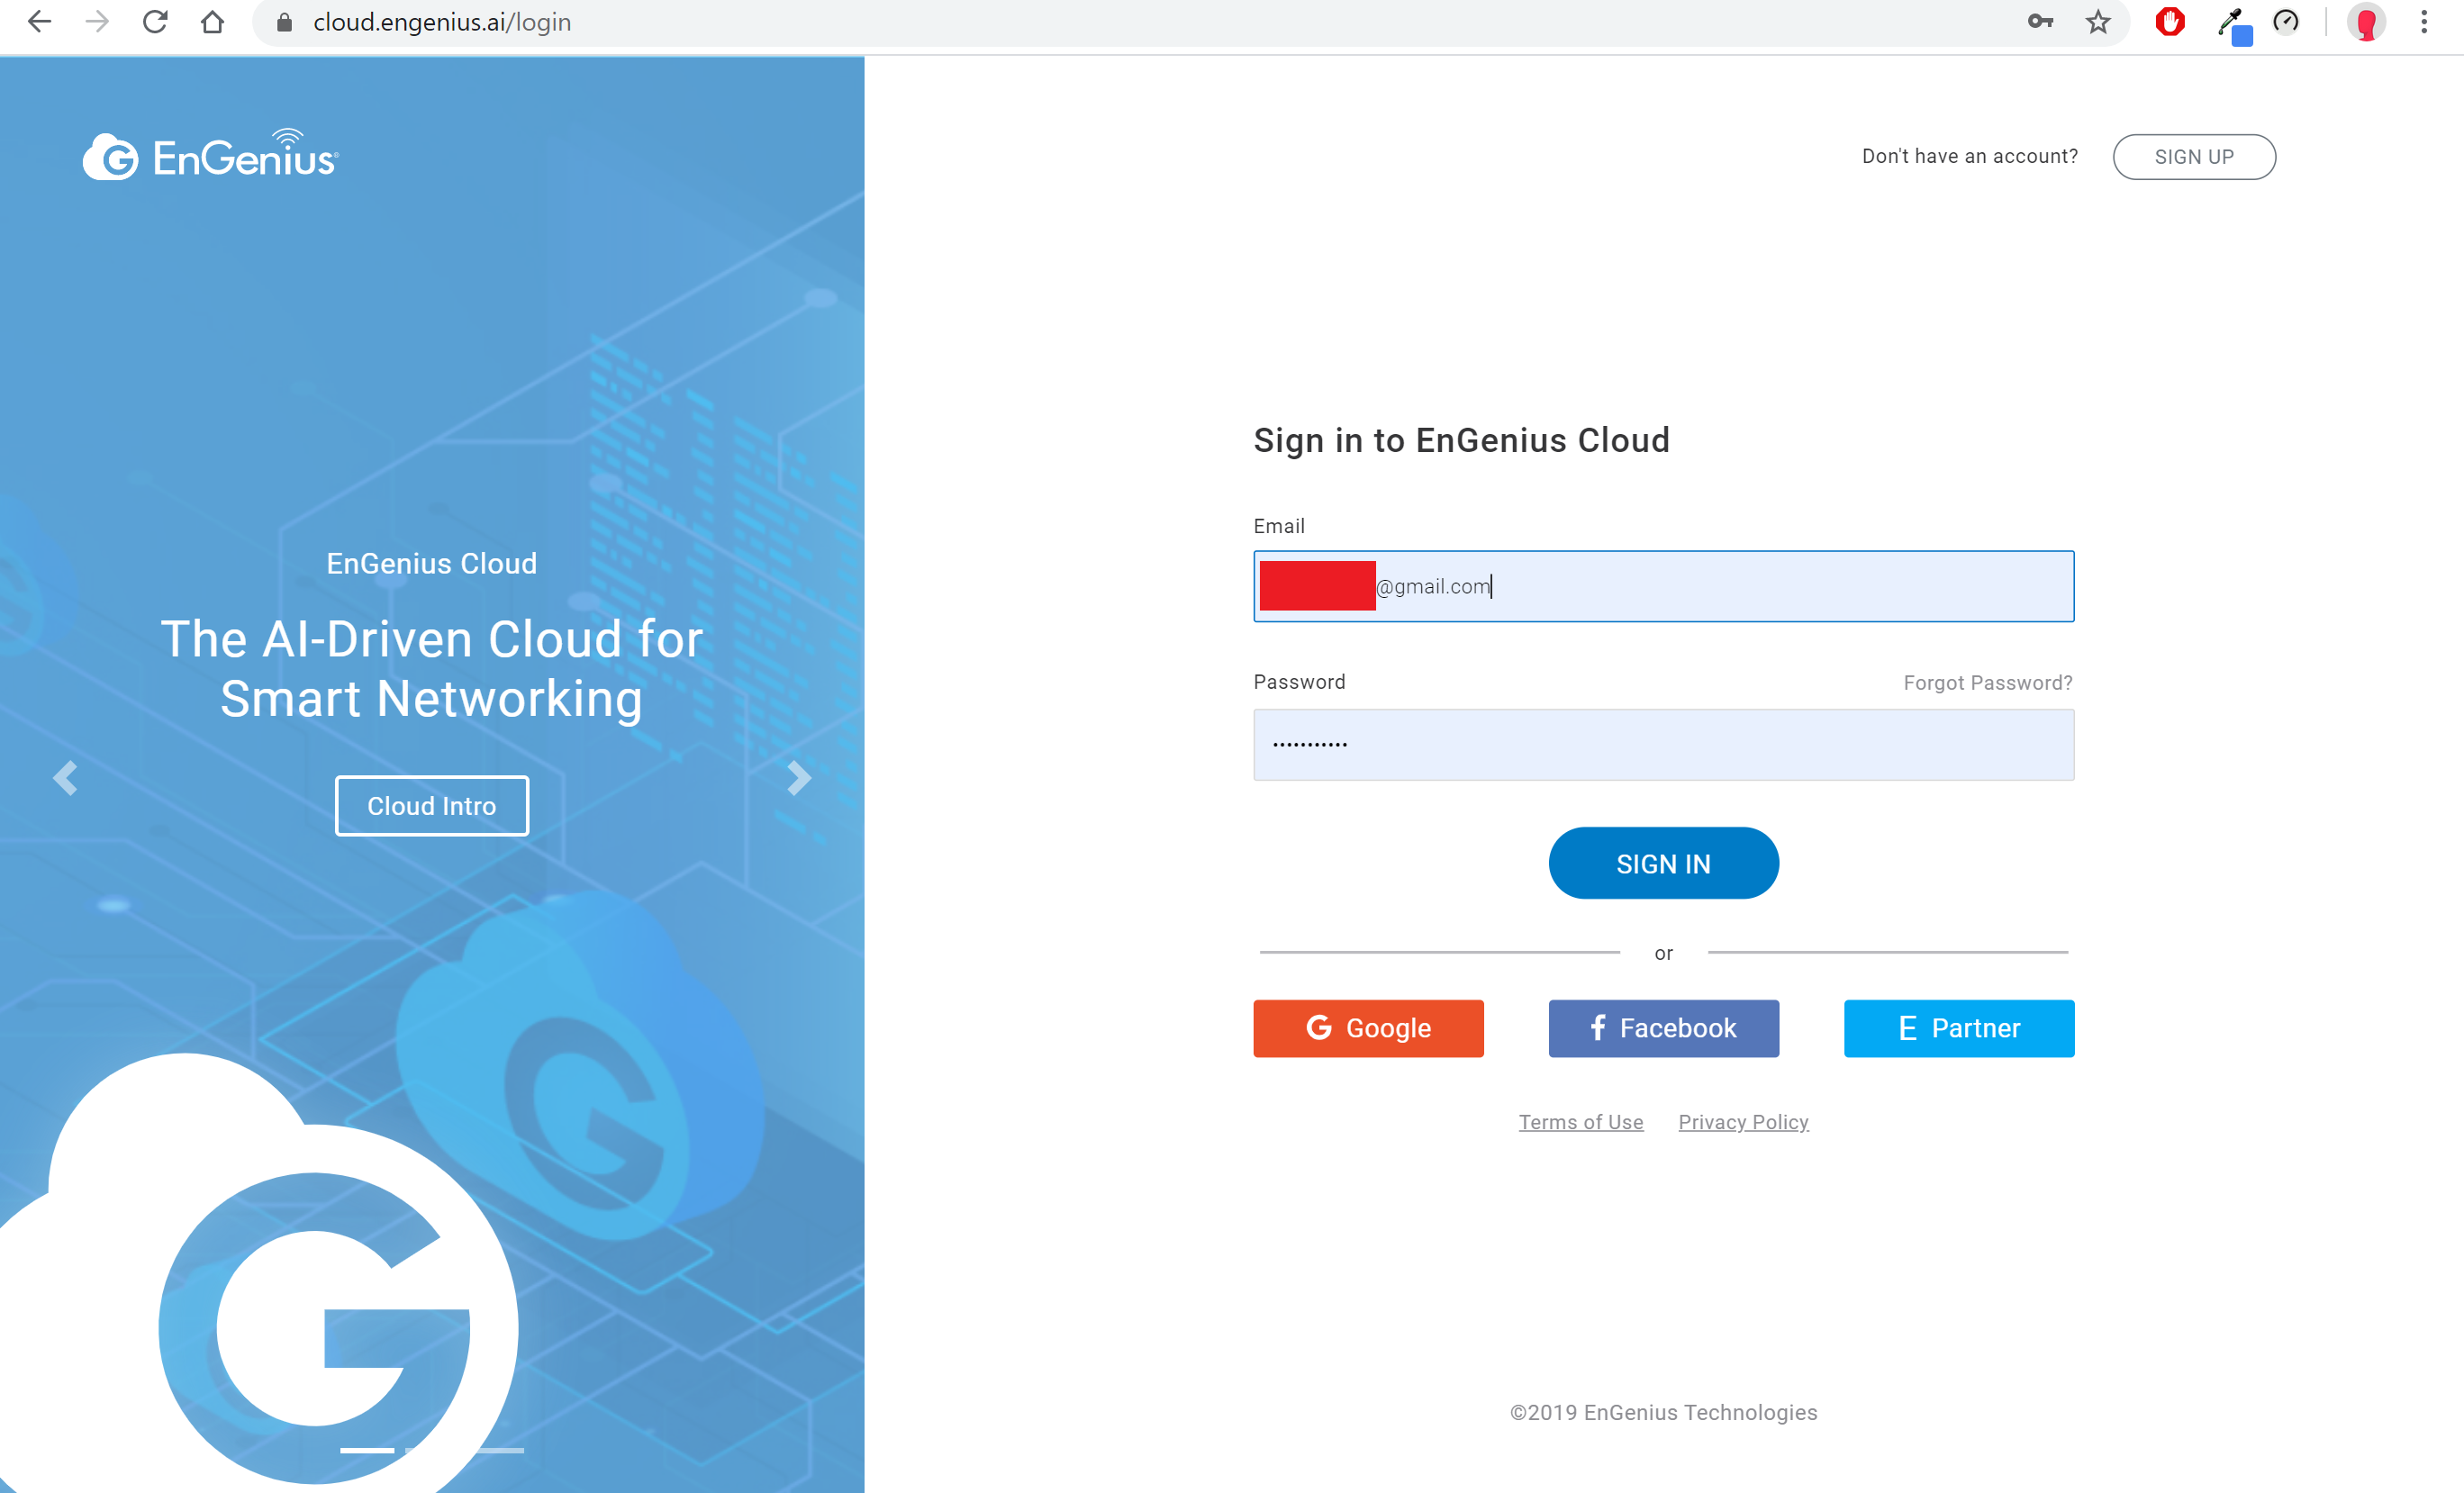View site security lock info
Screen dimensions: 2464x1493
pyautogui.click(x=284, y=22)
